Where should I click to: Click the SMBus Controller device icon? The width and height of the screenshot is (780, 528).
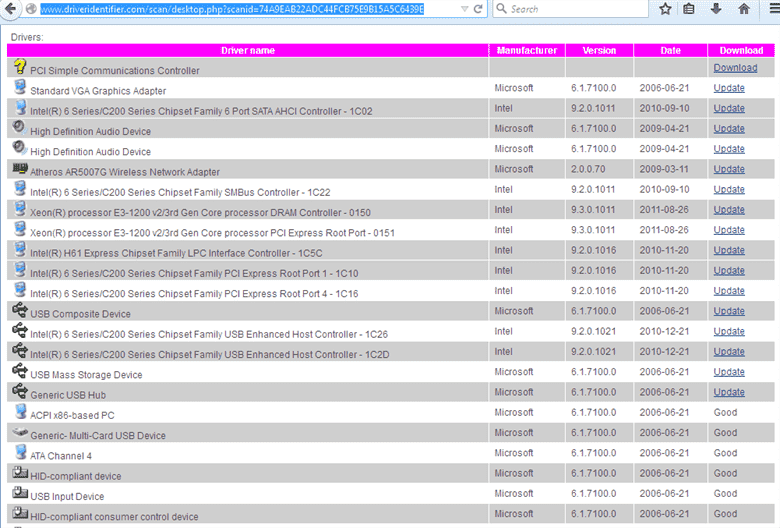tap(20, 189)
